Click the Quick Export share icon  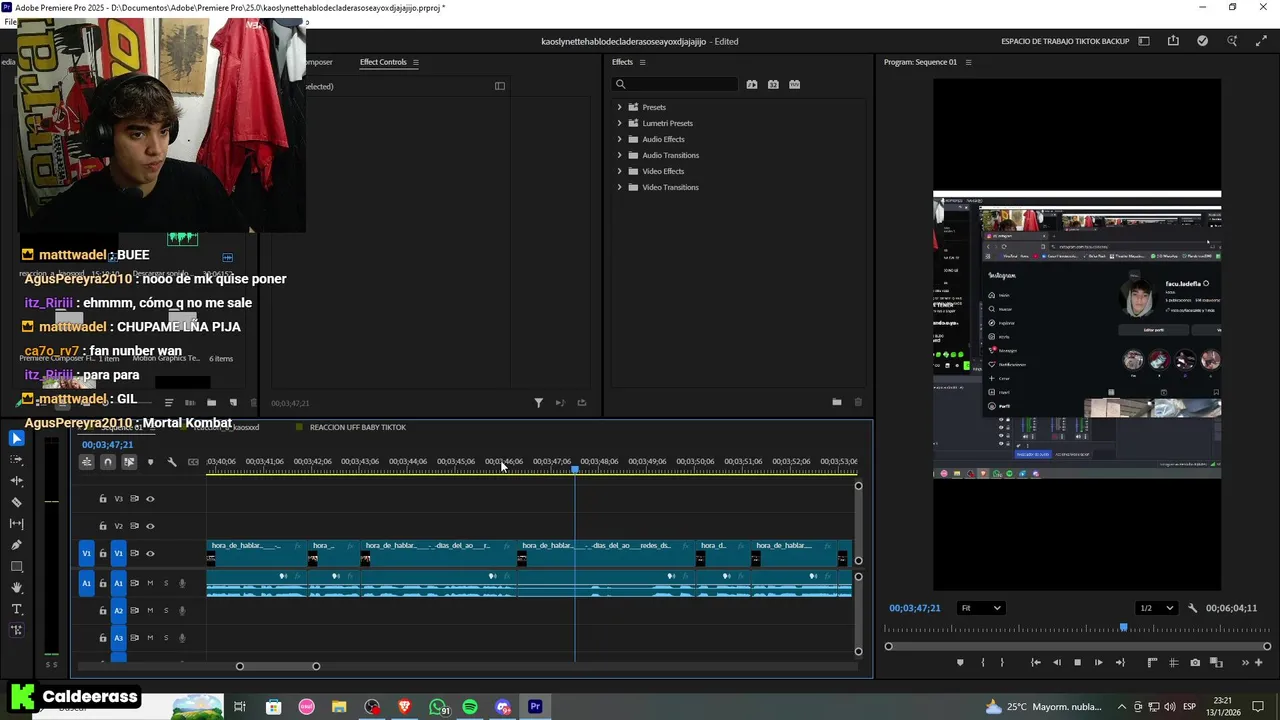[x=1173, y=41]
